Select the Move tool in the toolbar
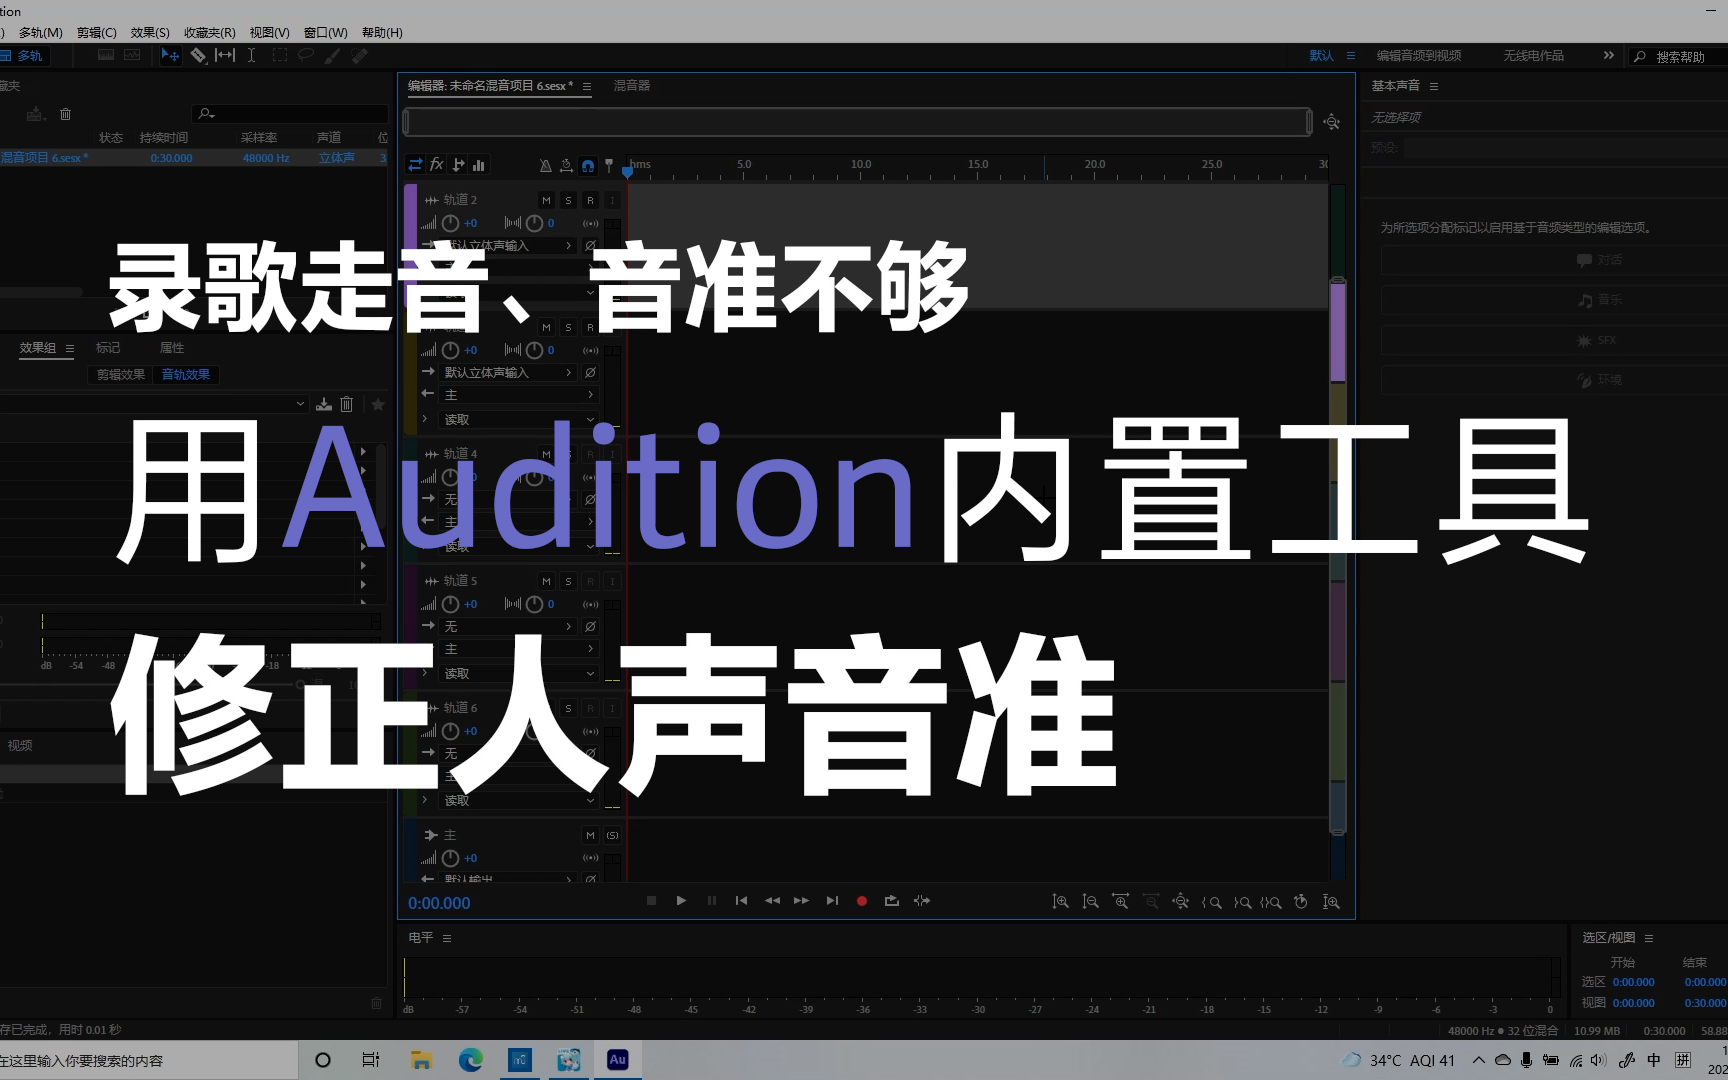 [171, 56]
